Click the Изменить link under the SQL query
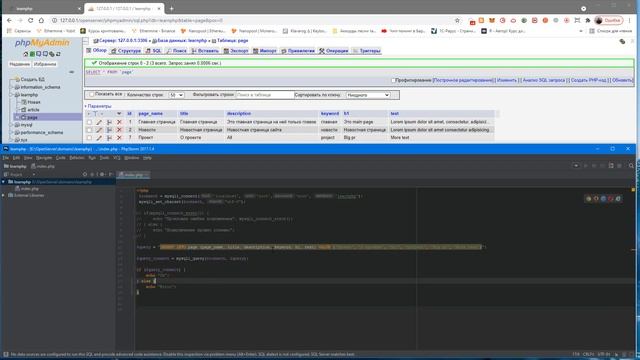Image resolution: width=640 pixels, height=360 pixels. tap(507, 80)
